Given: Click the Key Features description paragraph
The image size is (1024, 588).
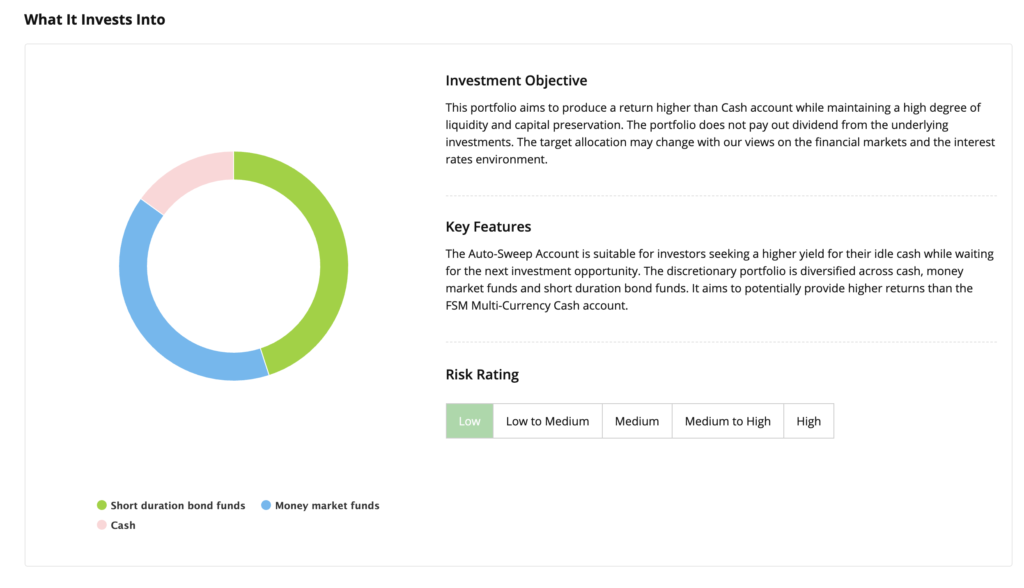Looking at the screenshot, I should (720, 280).
